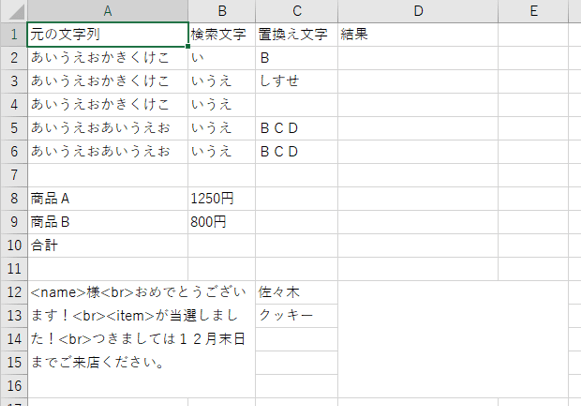Click cell C13 'クッキー'
Screen dimensions: 581x406
click(x=297, y=316)
